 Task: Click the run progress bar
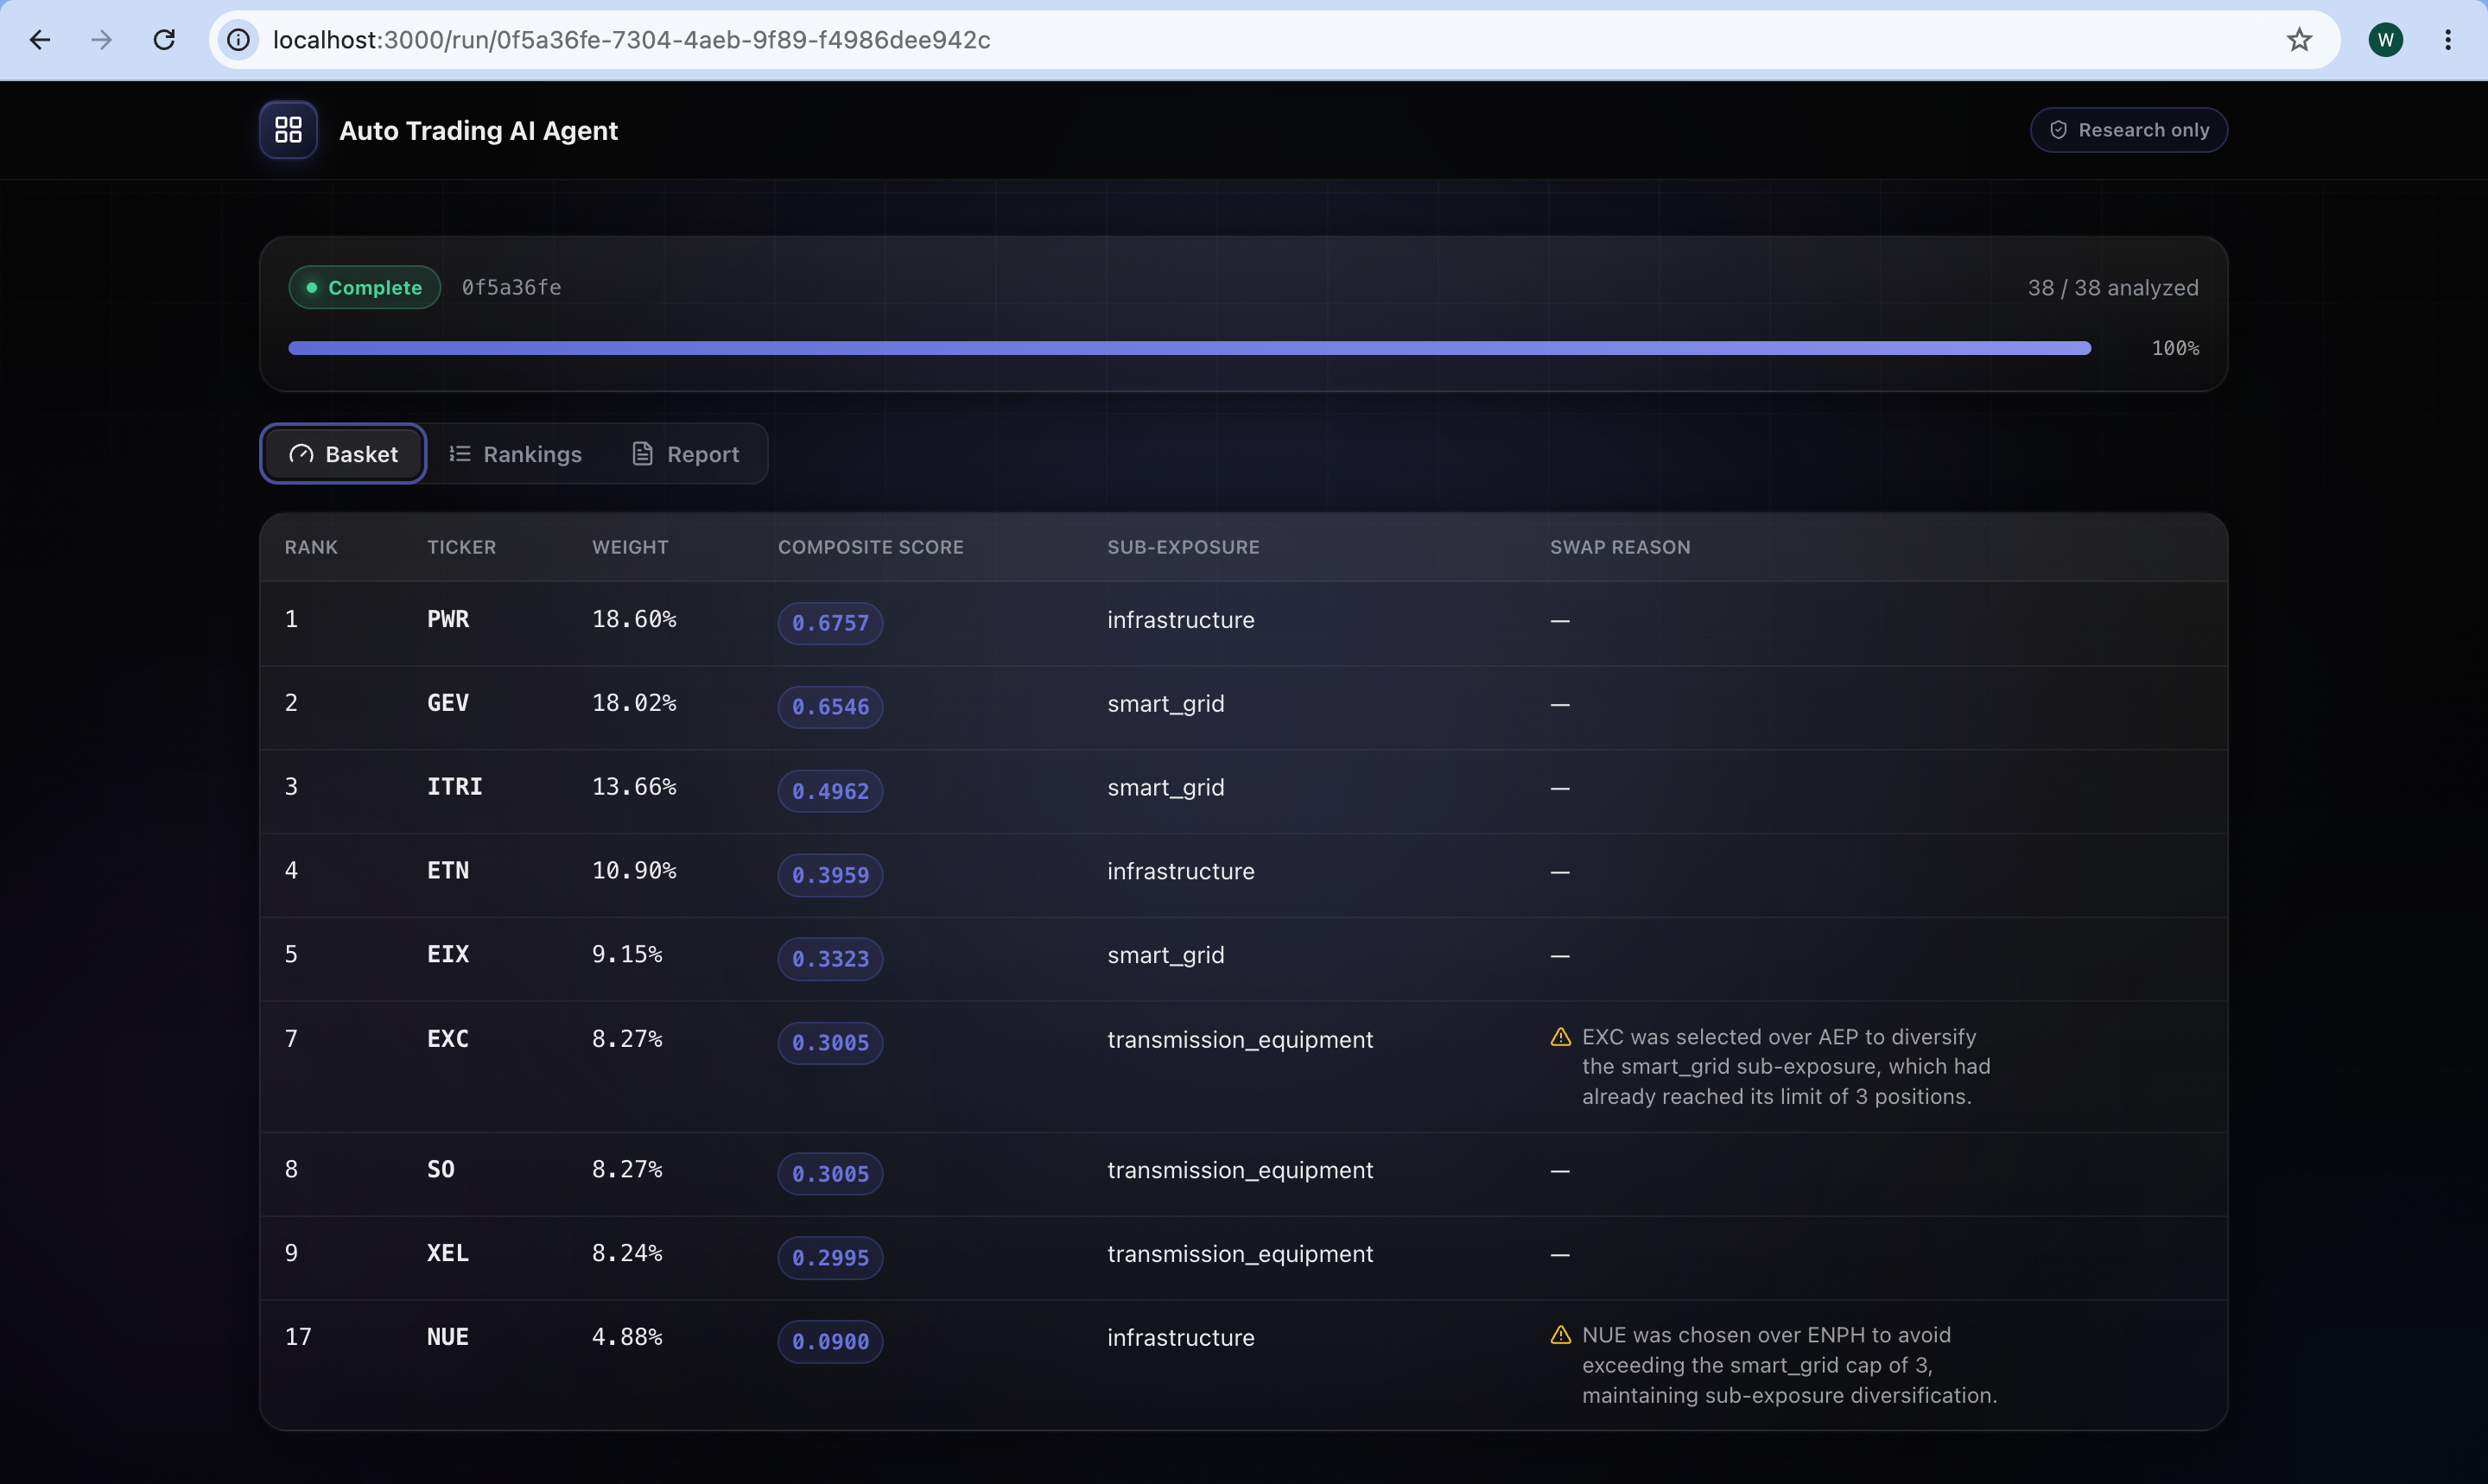click(x=1189, y=348)
